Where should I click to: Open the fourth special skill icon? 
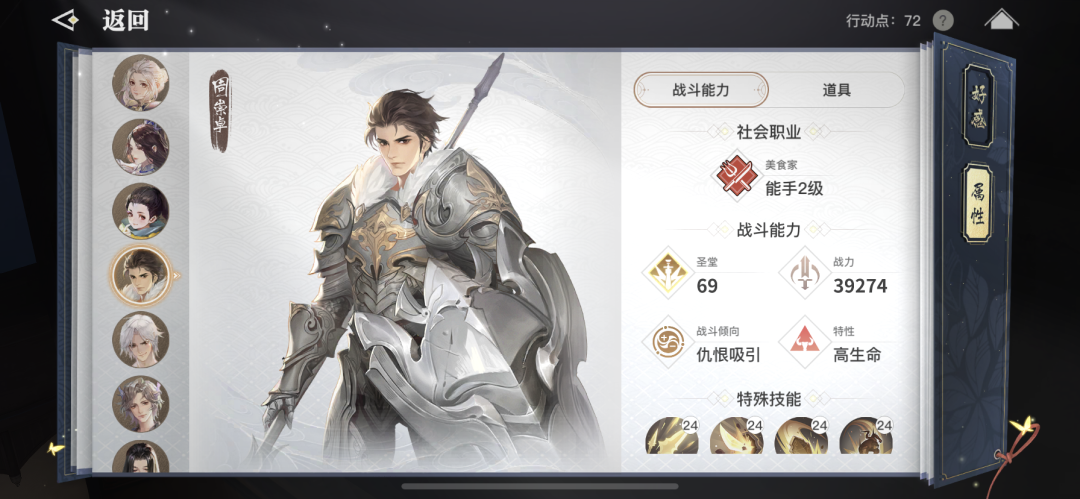(x=866, y=436)
